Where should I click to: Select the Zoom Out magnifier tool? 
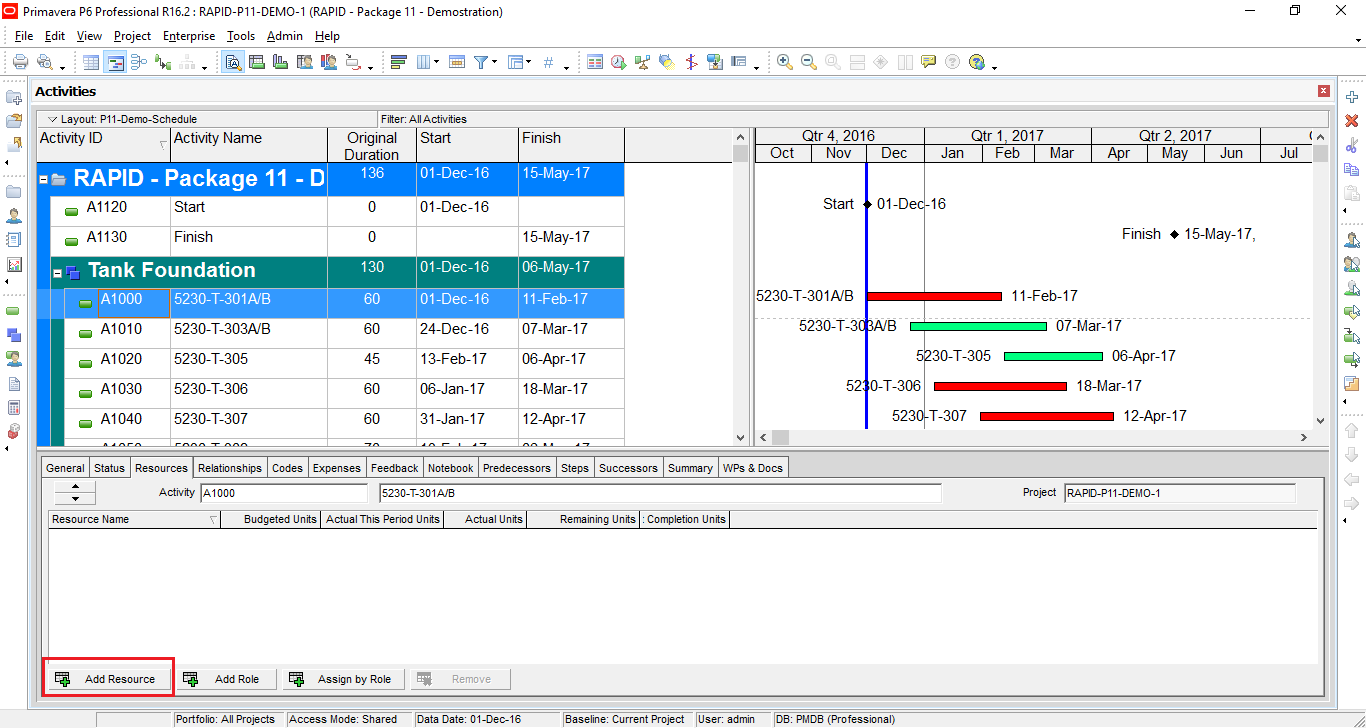tap(807, 62)
